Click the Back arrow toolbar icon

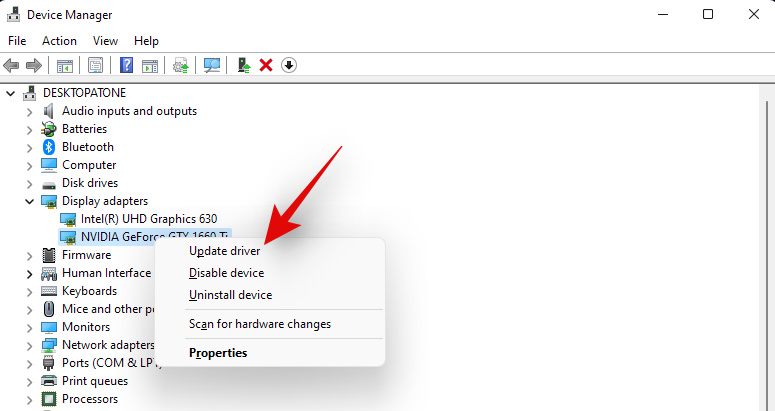pyautogui.click(x=11, y=65)
